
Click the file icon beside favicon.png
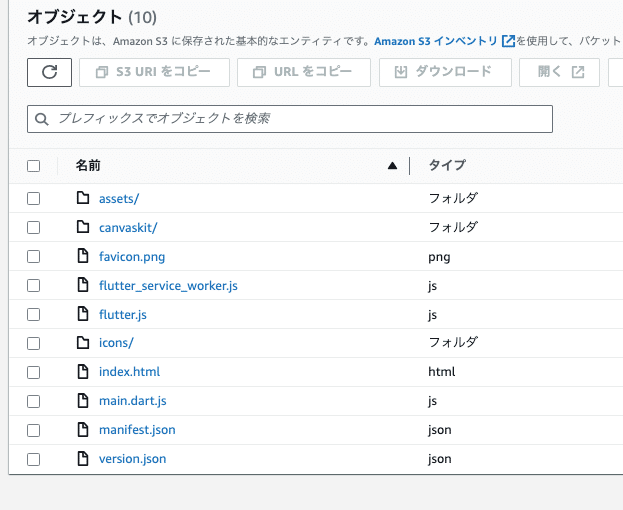[x=83, y=256]
